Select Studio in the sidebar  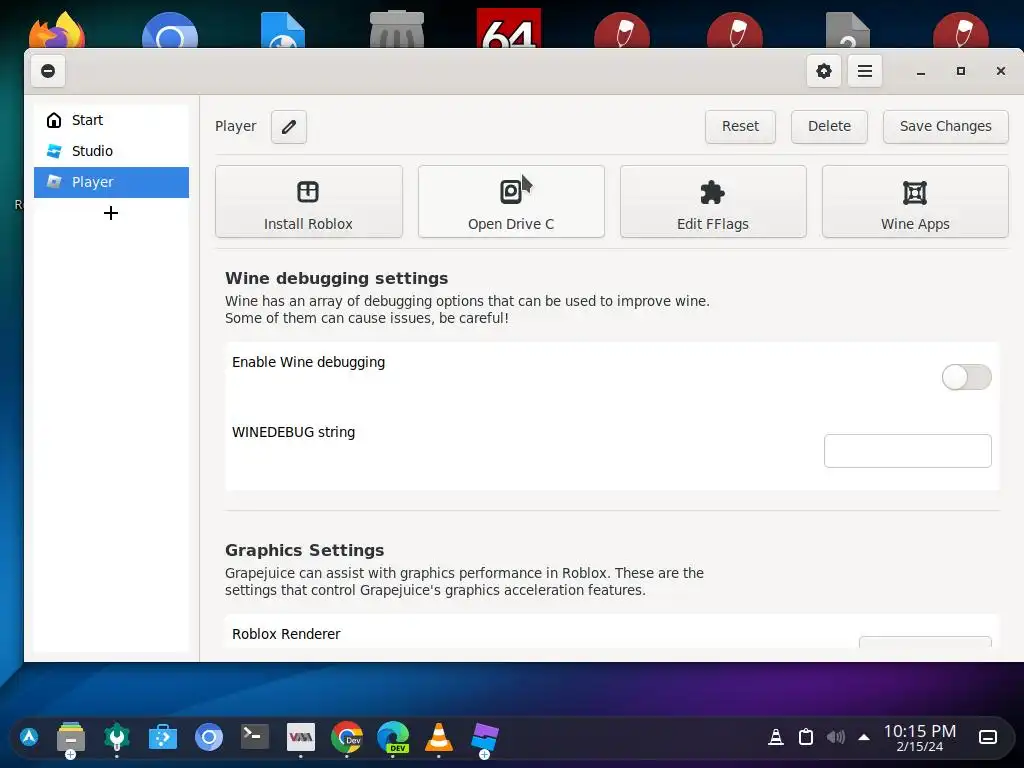click(111, 151)
